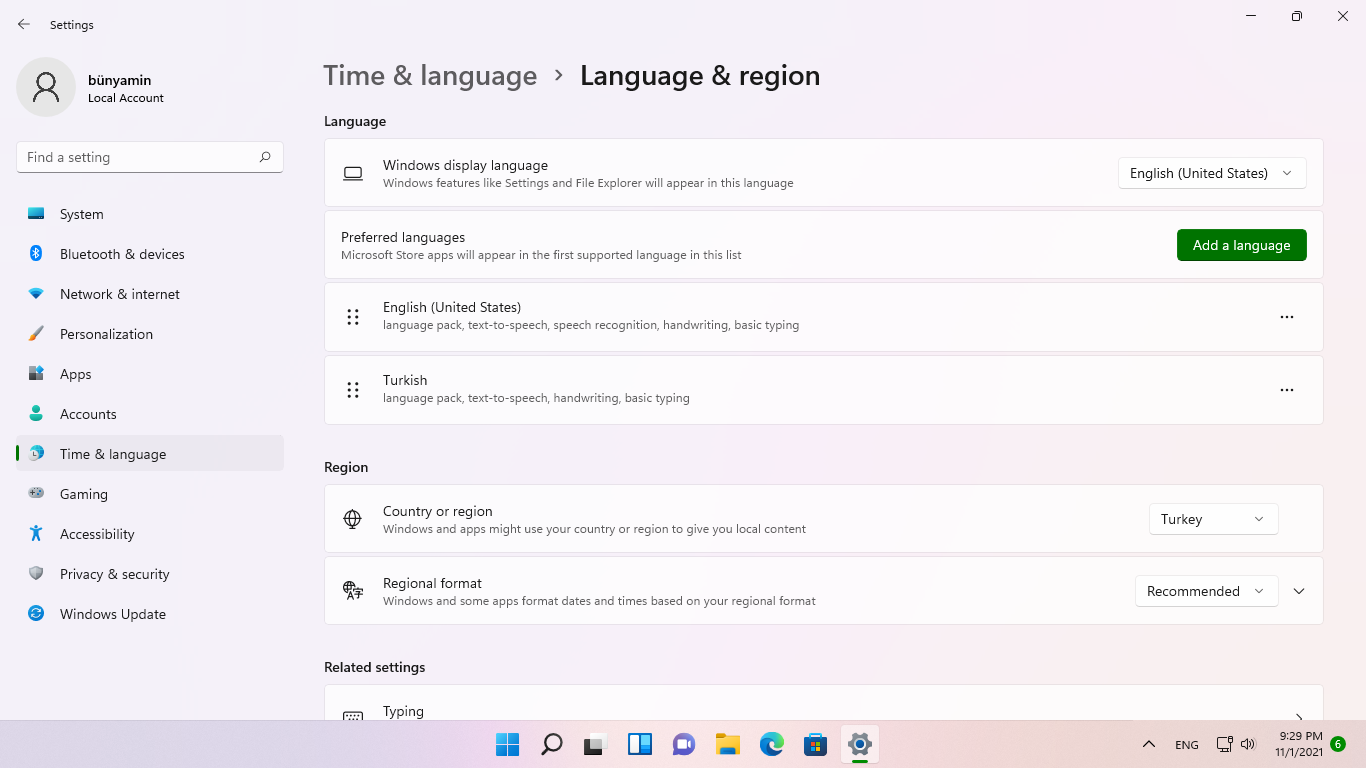Click the Settings gear on taskbar

860,744
